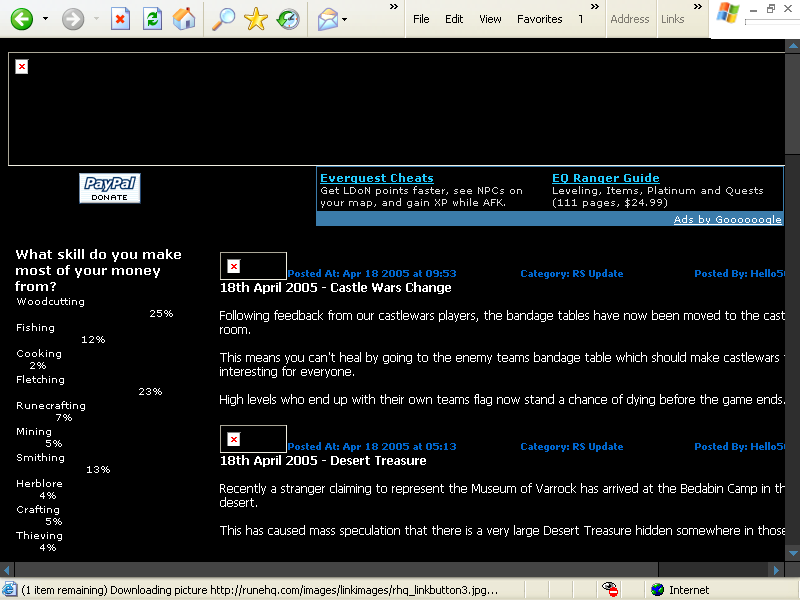The height and width of the screenshot is (600, 800).
Task: Click 'Category: RS Update' on Castle Wars post
Action: pos(571,273)
